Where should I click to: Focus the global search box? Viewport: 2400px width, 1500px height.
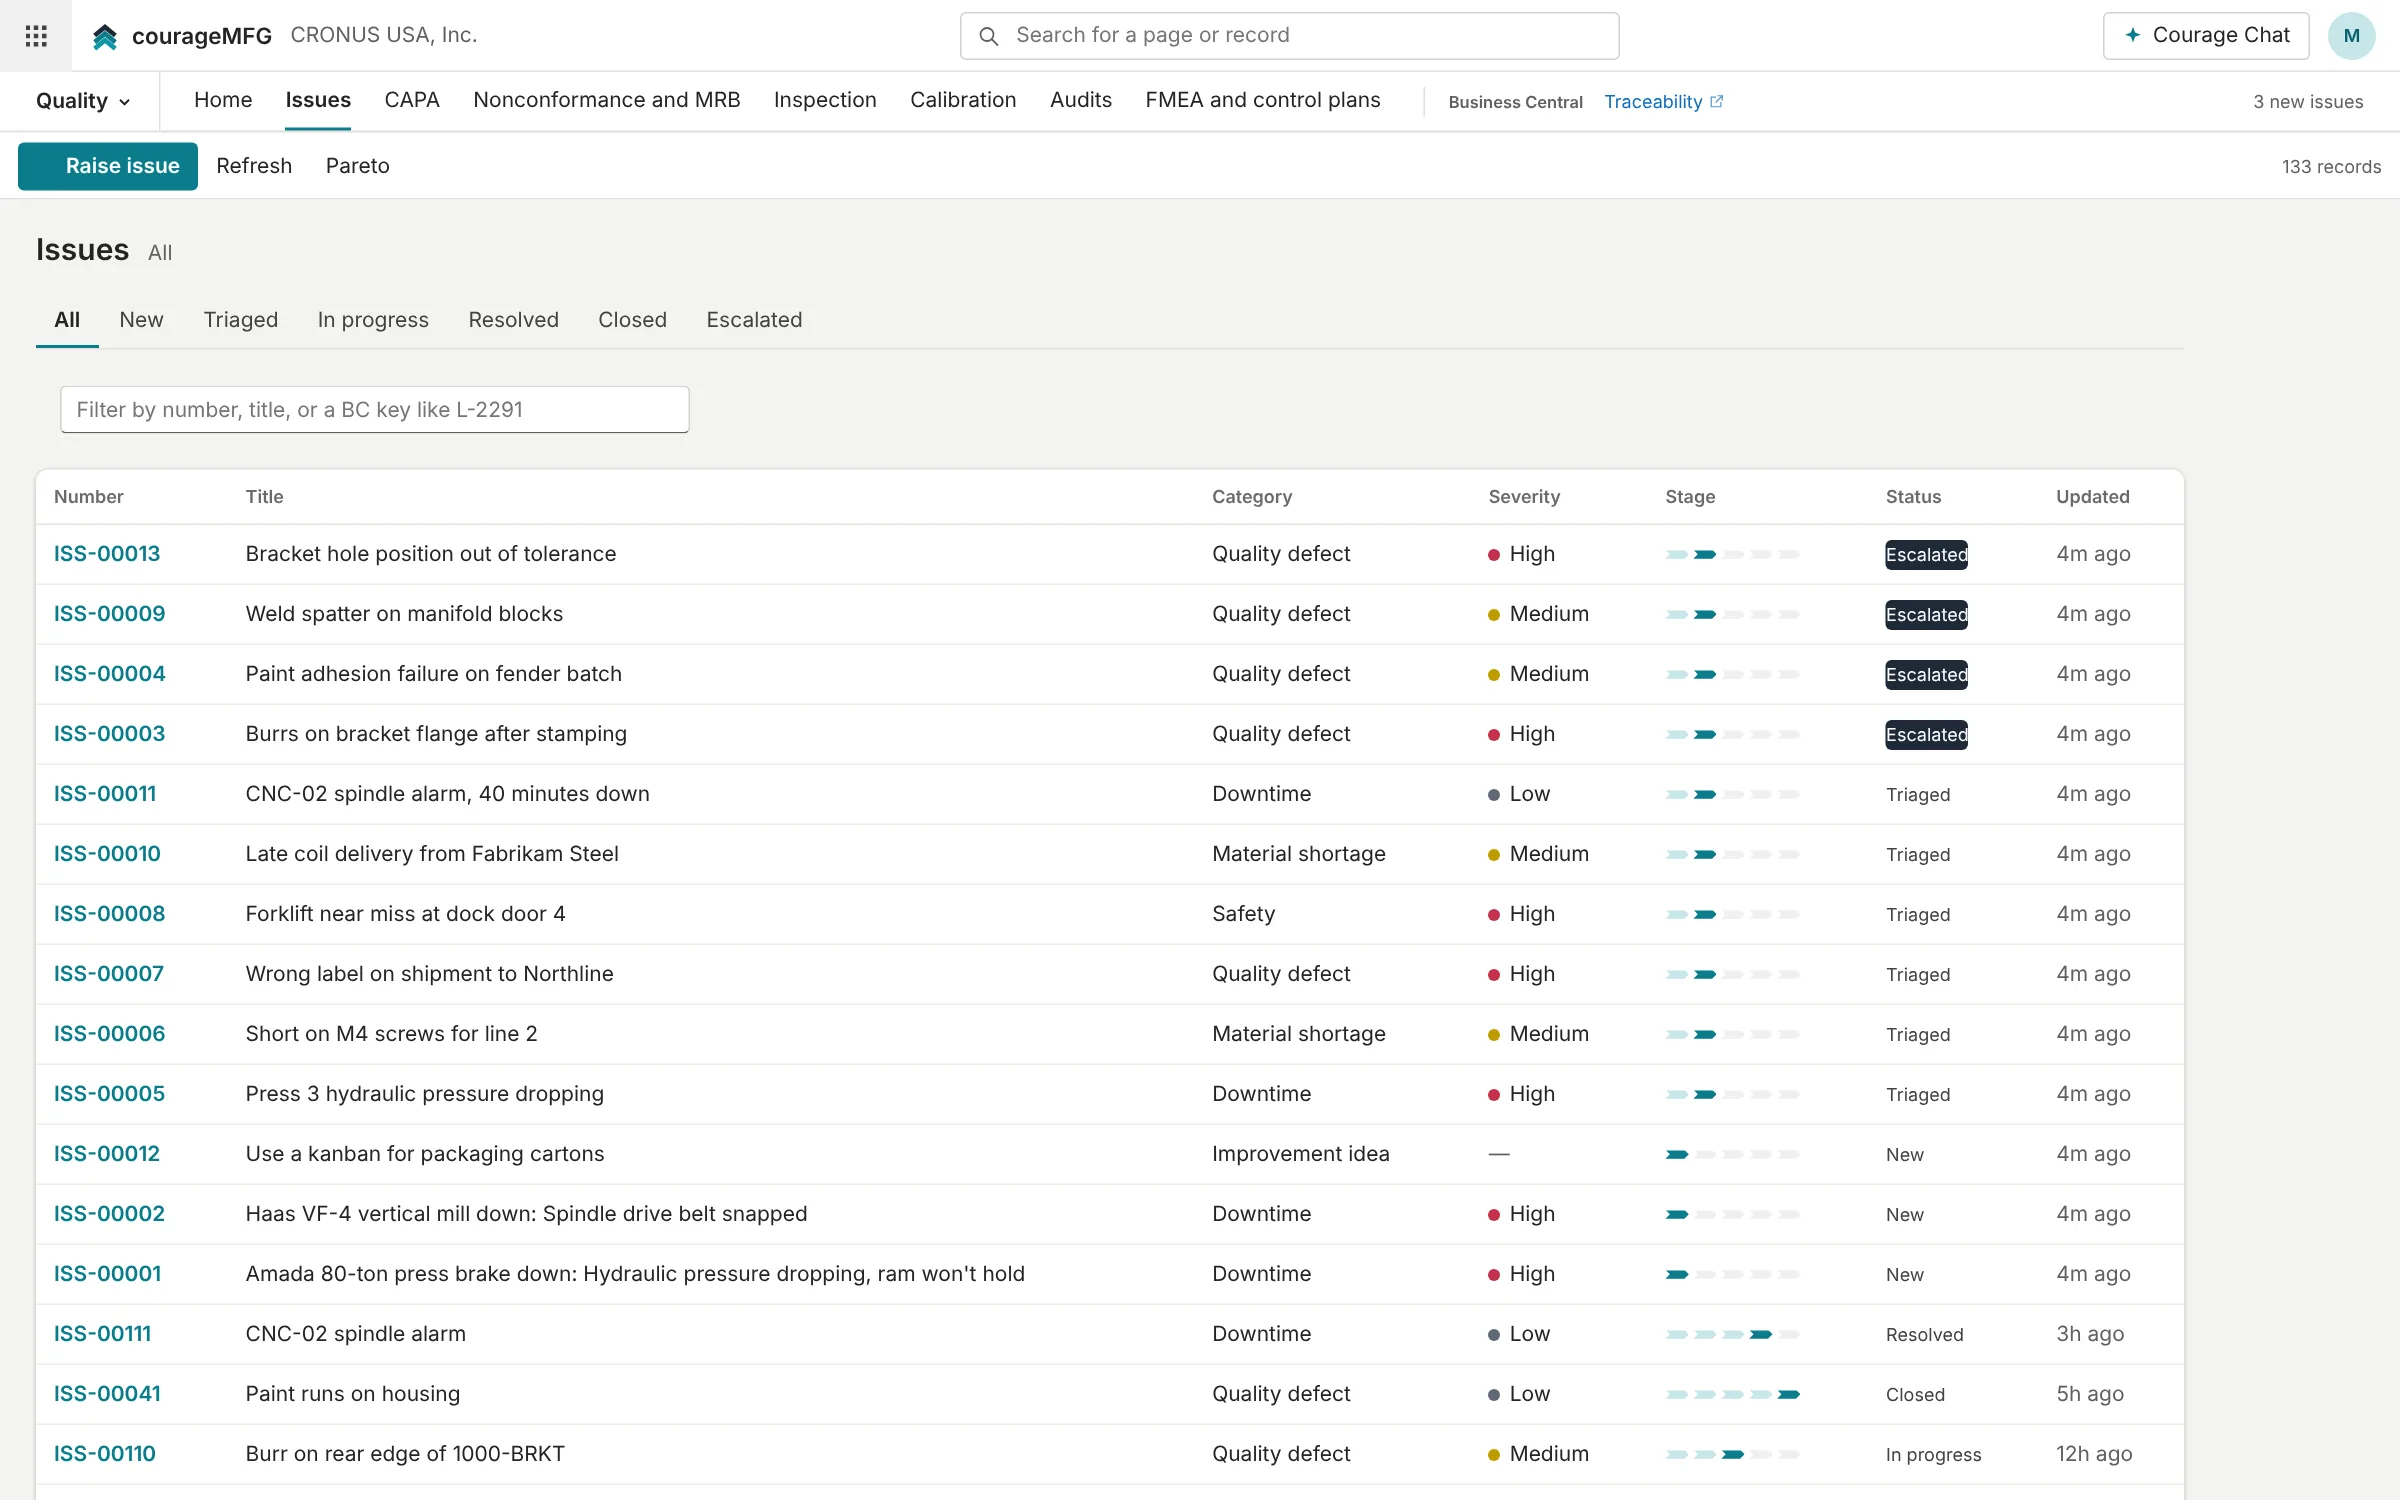pos(1289,36)
